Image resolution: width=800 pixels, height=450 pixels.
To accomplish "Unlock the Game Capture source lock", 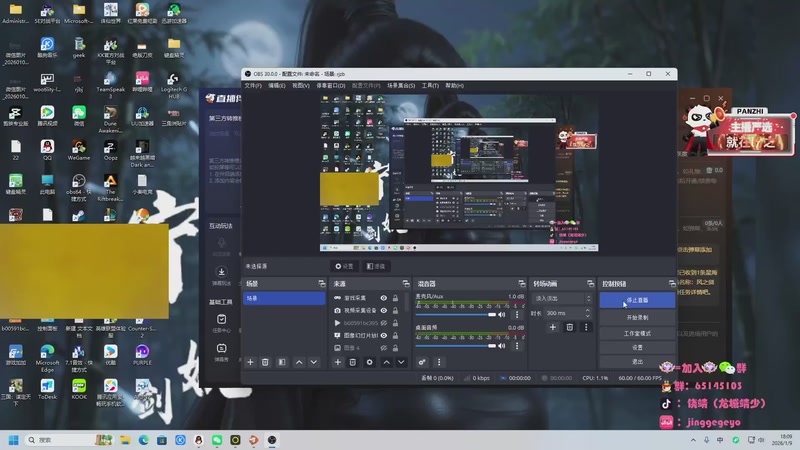I will tap(395, 298).
